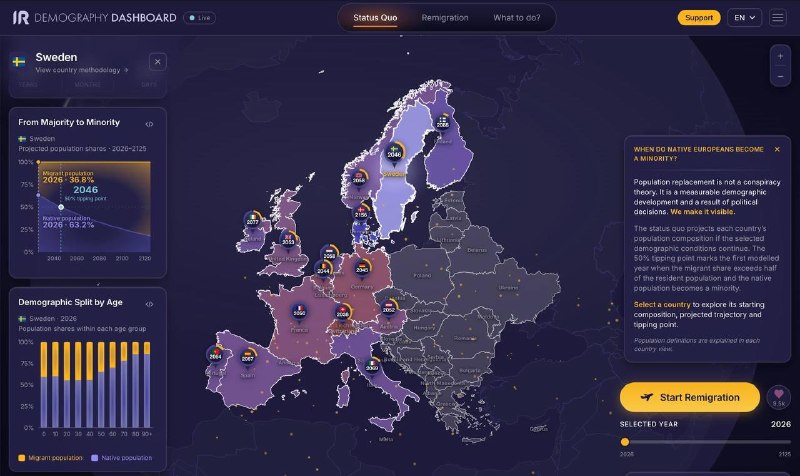
Task: Click the heart like icon
Action: pos(778,396)
